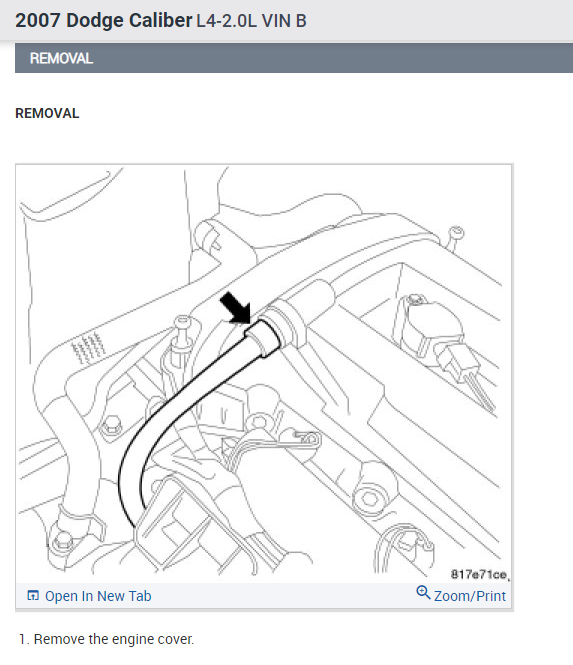Open the diagram via Open In New Tab link
The height and width of the screenshot is (665, 573).
pos(98,596)
